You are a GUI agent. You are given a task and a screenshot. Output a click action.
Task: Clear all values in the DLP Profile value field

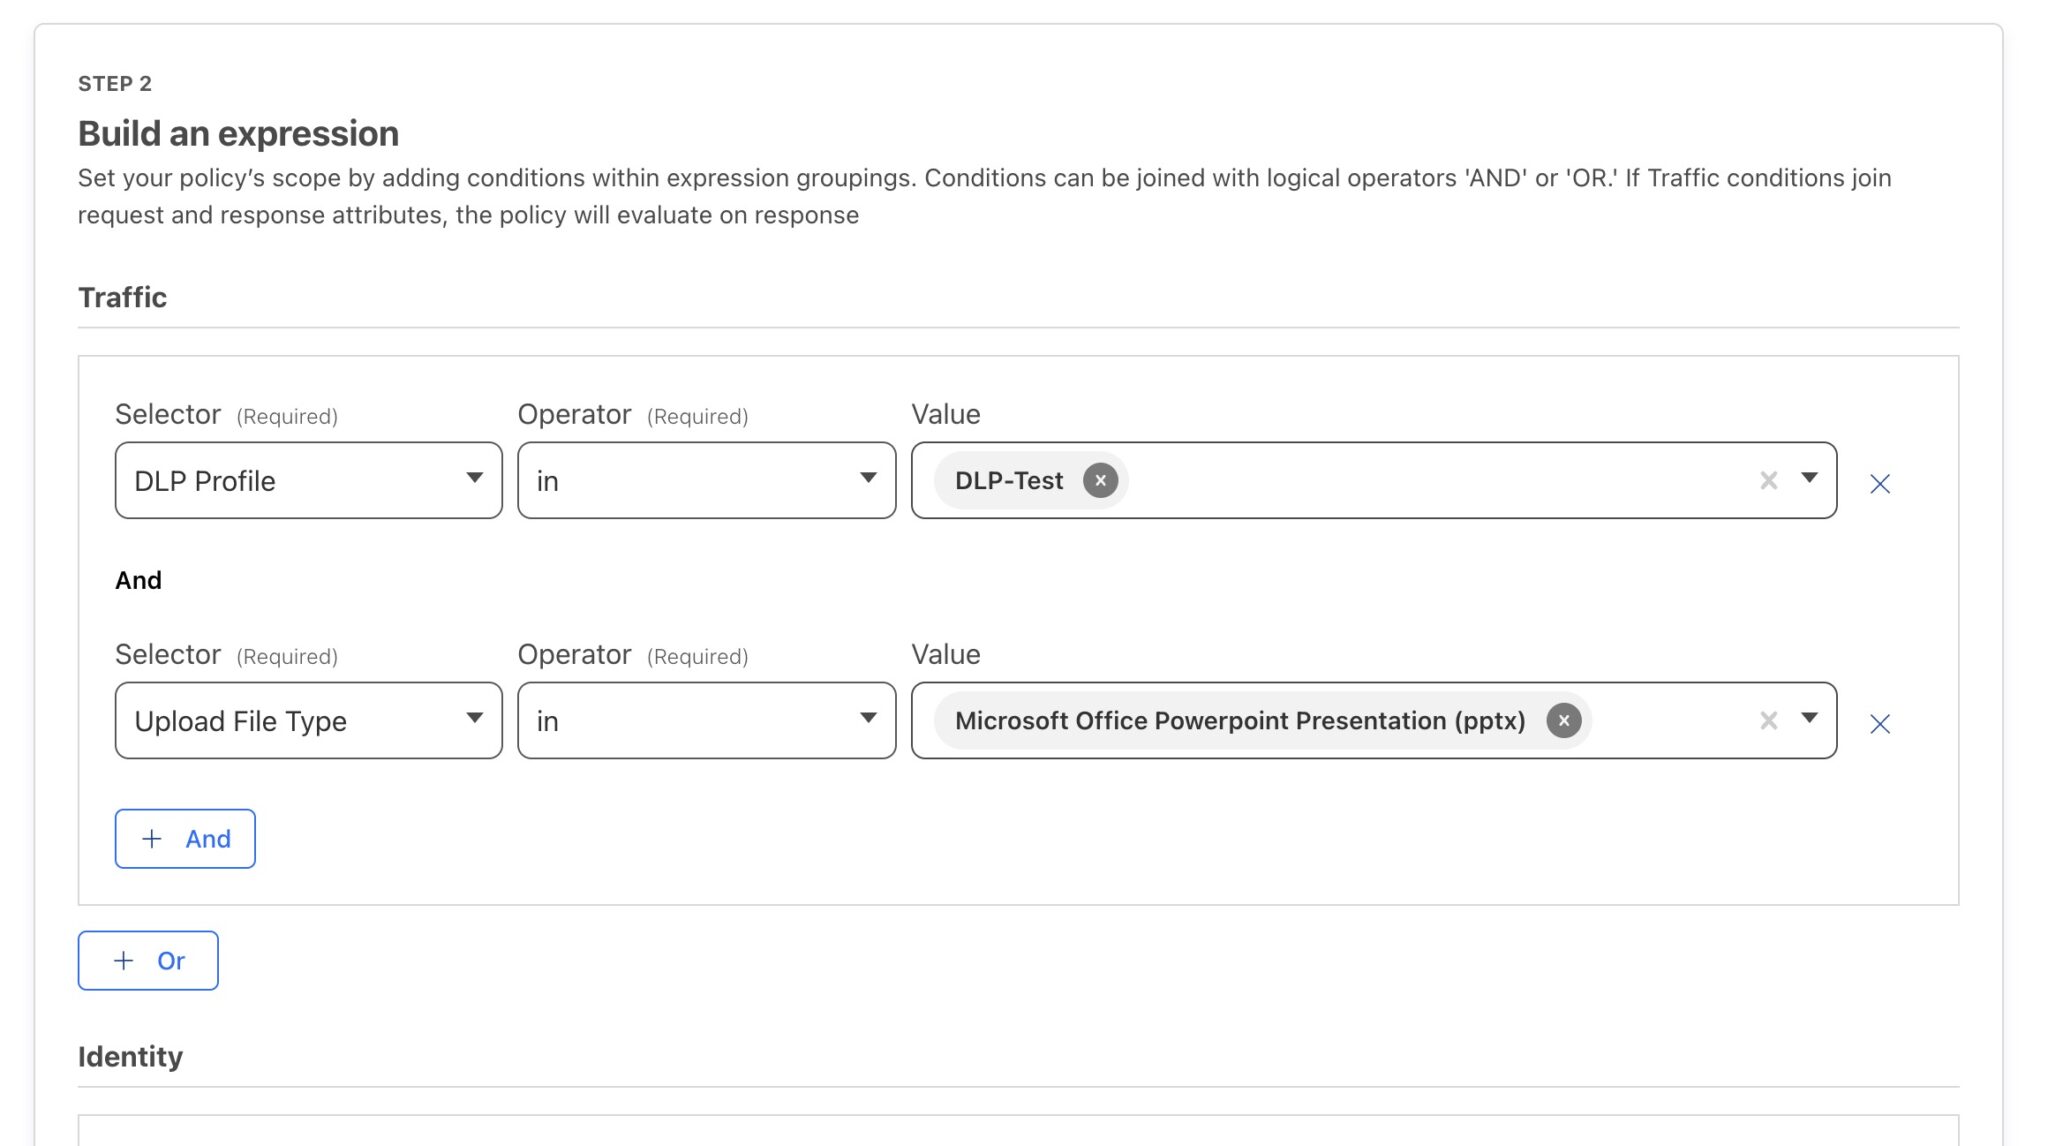1767,480
